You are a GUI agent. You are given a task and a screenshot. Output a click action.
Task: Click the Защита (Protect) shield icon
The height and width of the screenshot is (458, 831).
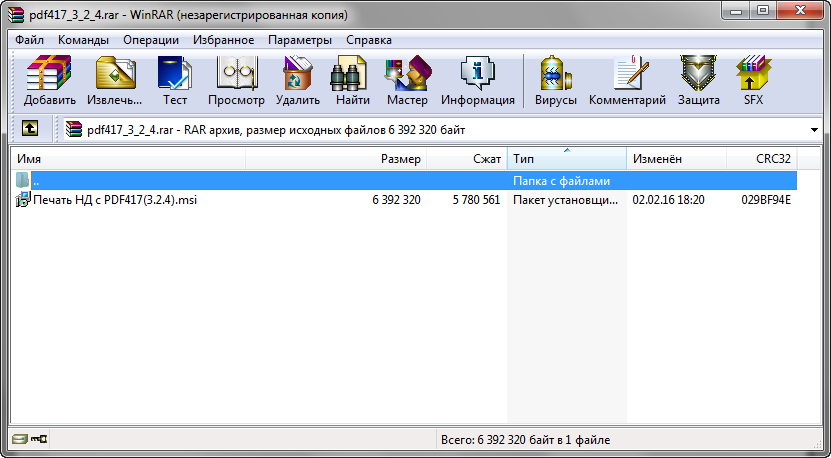point(699,80)
